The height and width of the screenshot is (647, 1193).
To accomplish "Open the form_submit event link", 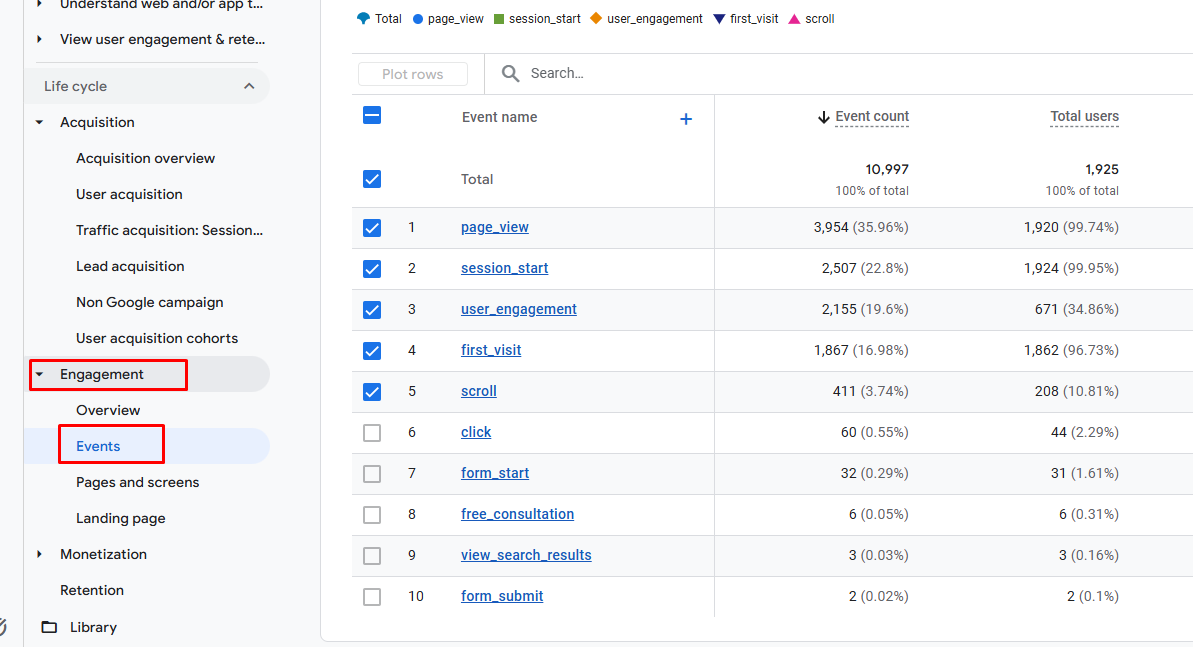I will pos(502,597).
